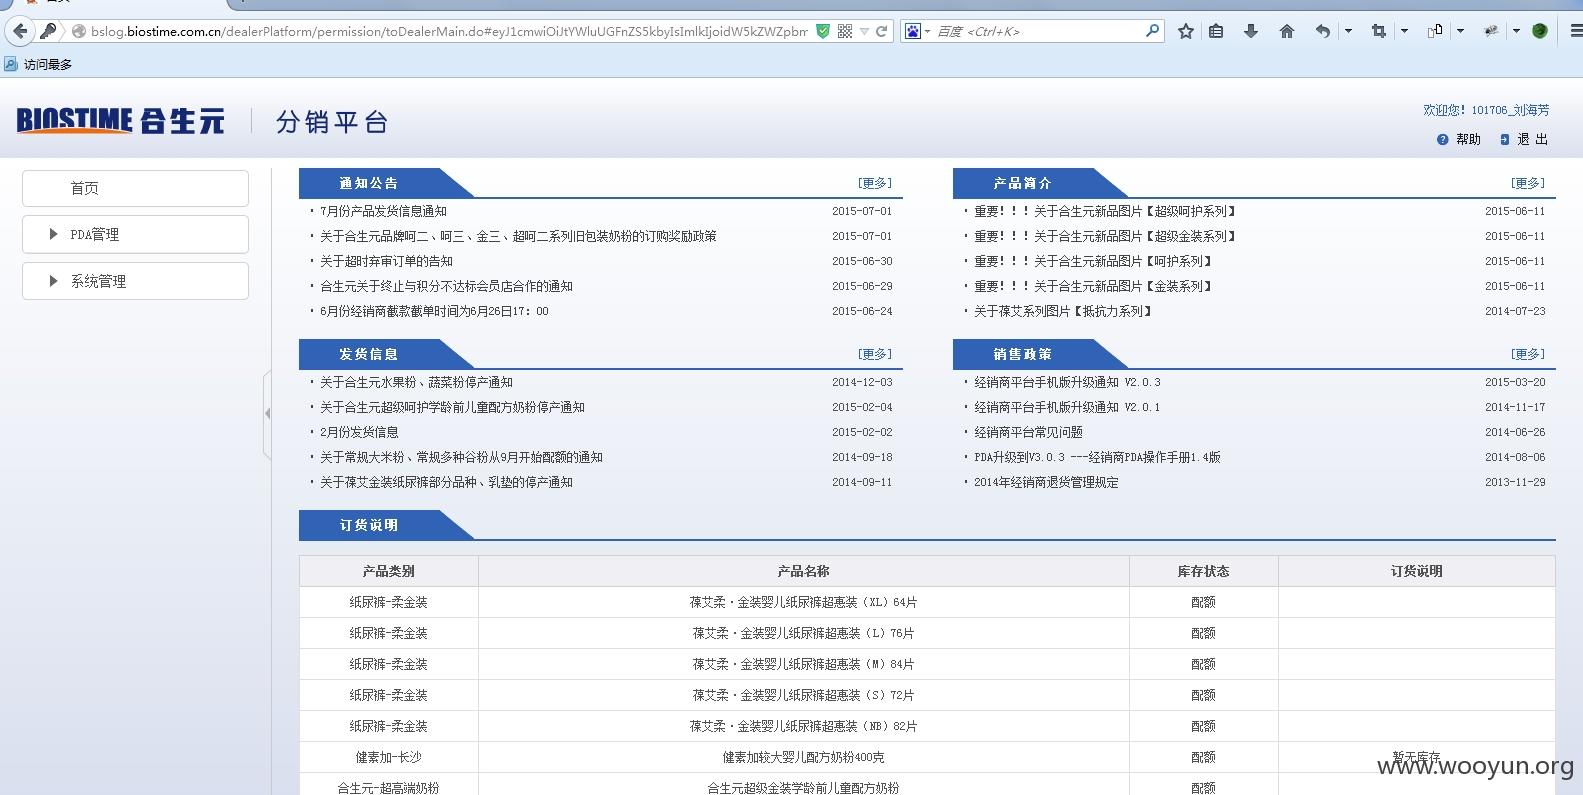Click the browser back arrow button
Image resolution: width=1583 pixels, height=795 pixels.
pyautogui.click(x=20, y=31)
